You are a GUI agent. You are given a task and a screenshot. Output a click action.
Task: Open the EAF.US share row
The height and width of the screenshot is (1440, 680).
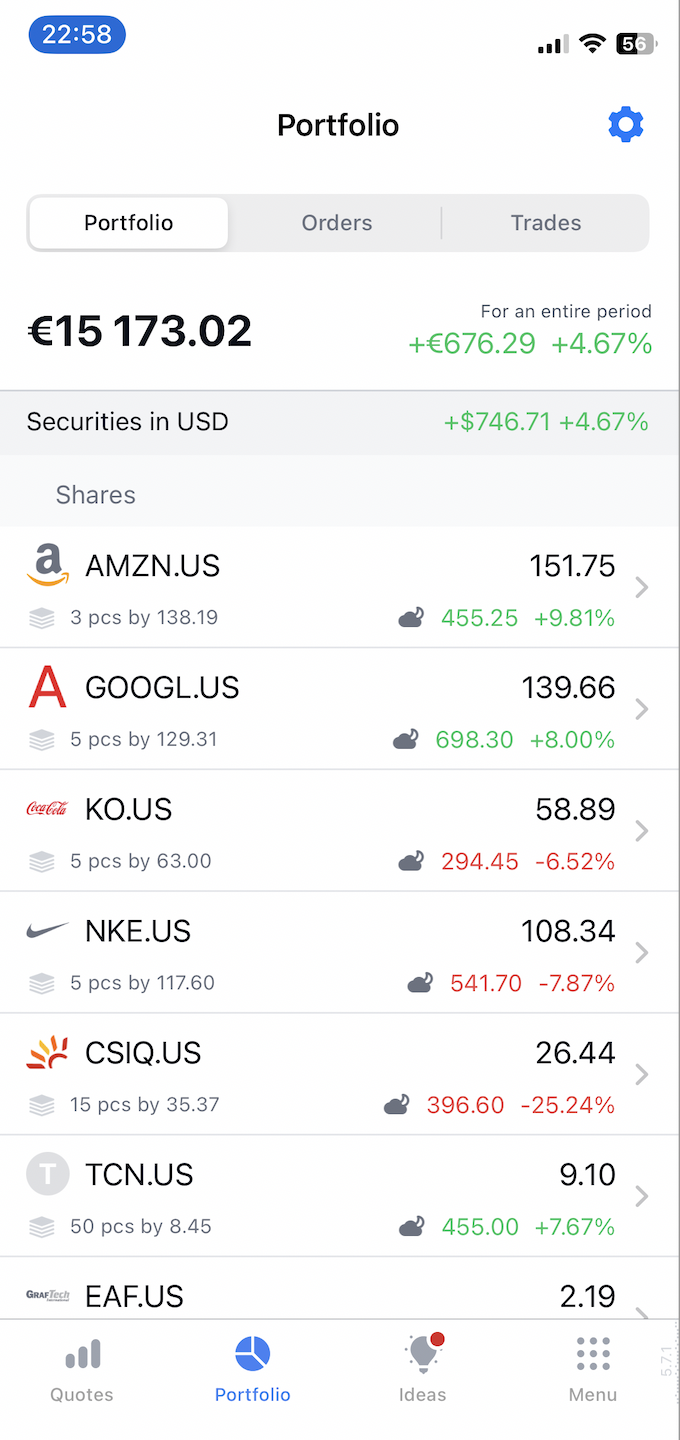tap(300, 1297)
